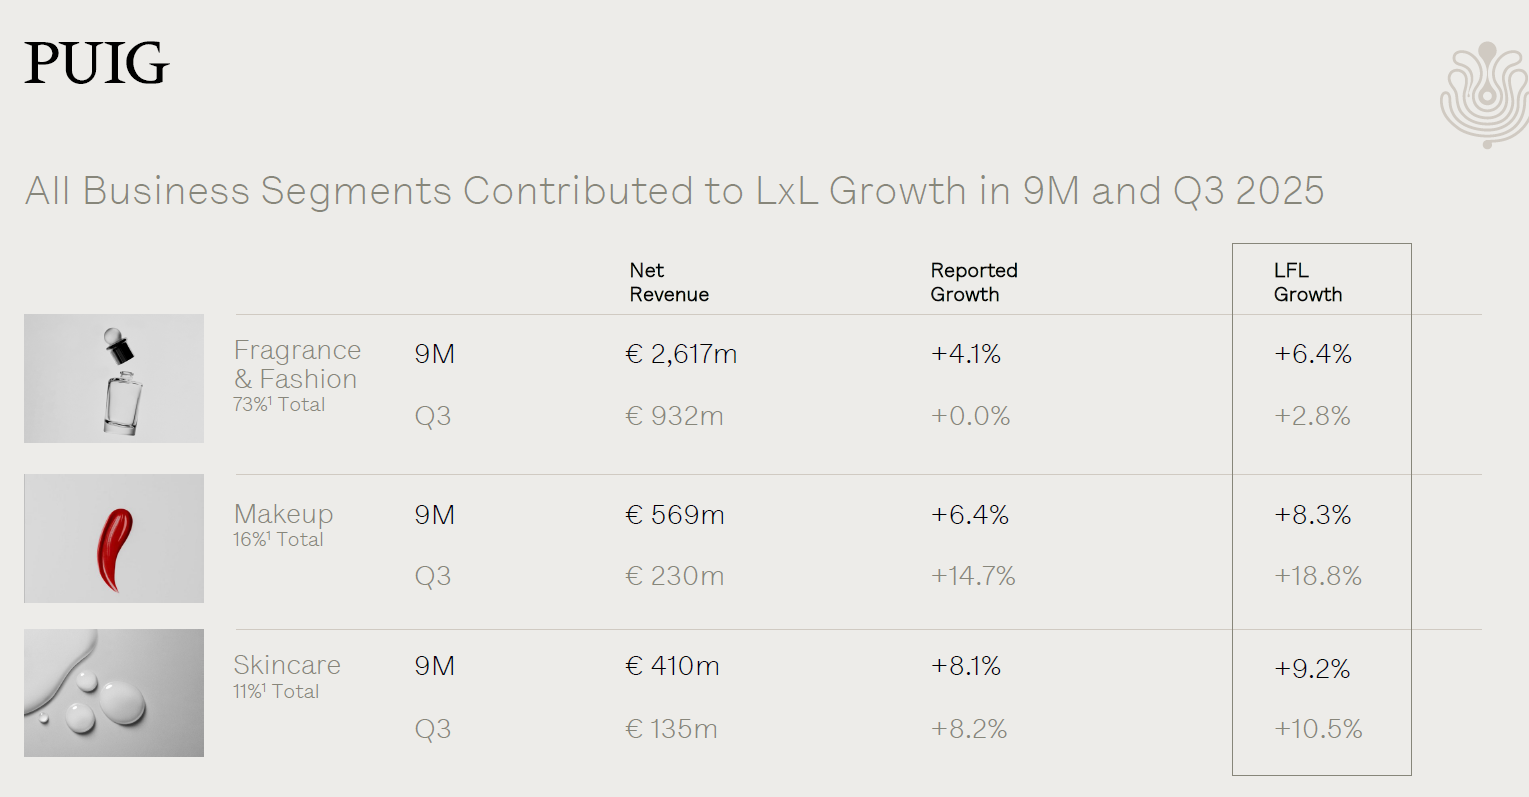Viewport: 1529px width, 797px height.
Task: Select the +18.8% LFL growth value
Action: [1318, 576]
